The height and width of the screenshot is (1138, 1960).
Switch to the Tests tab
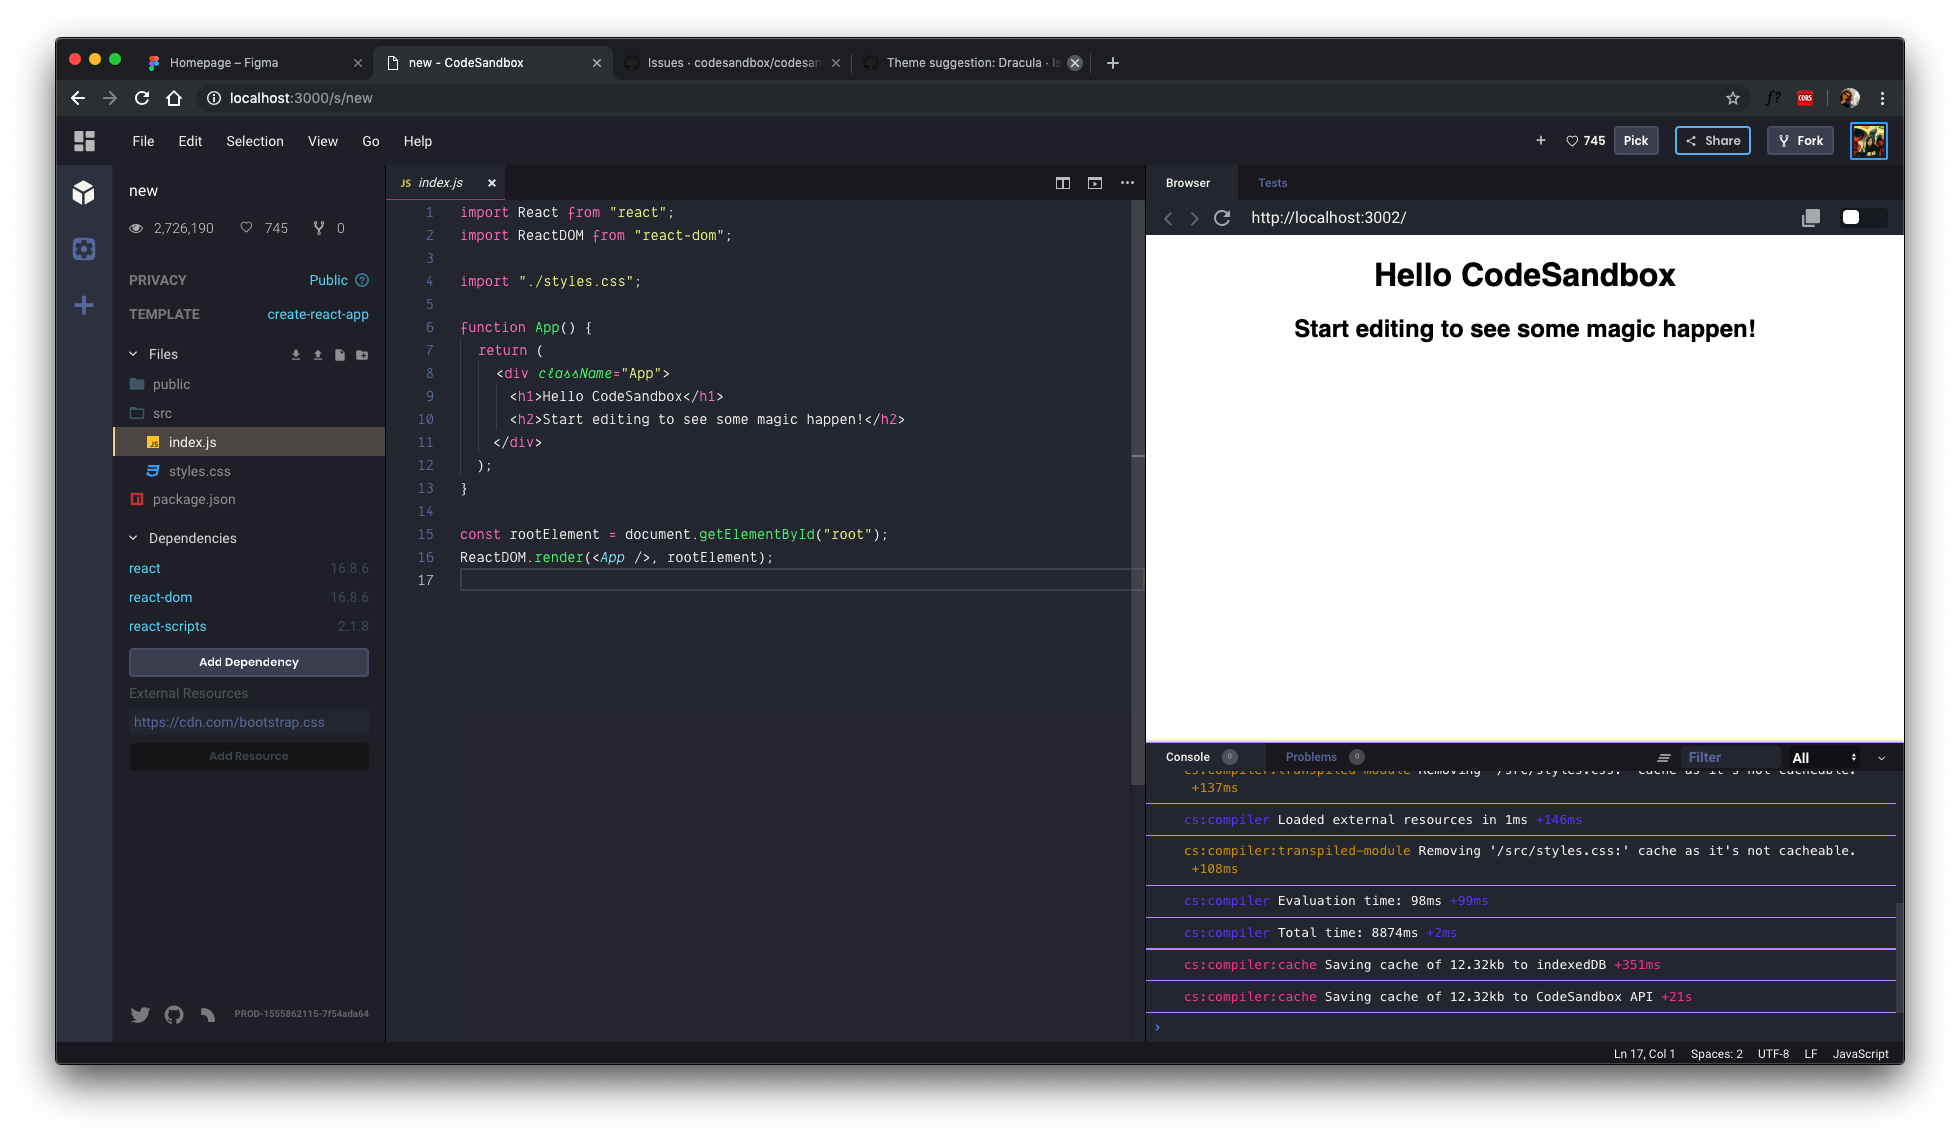[1272, 183]
